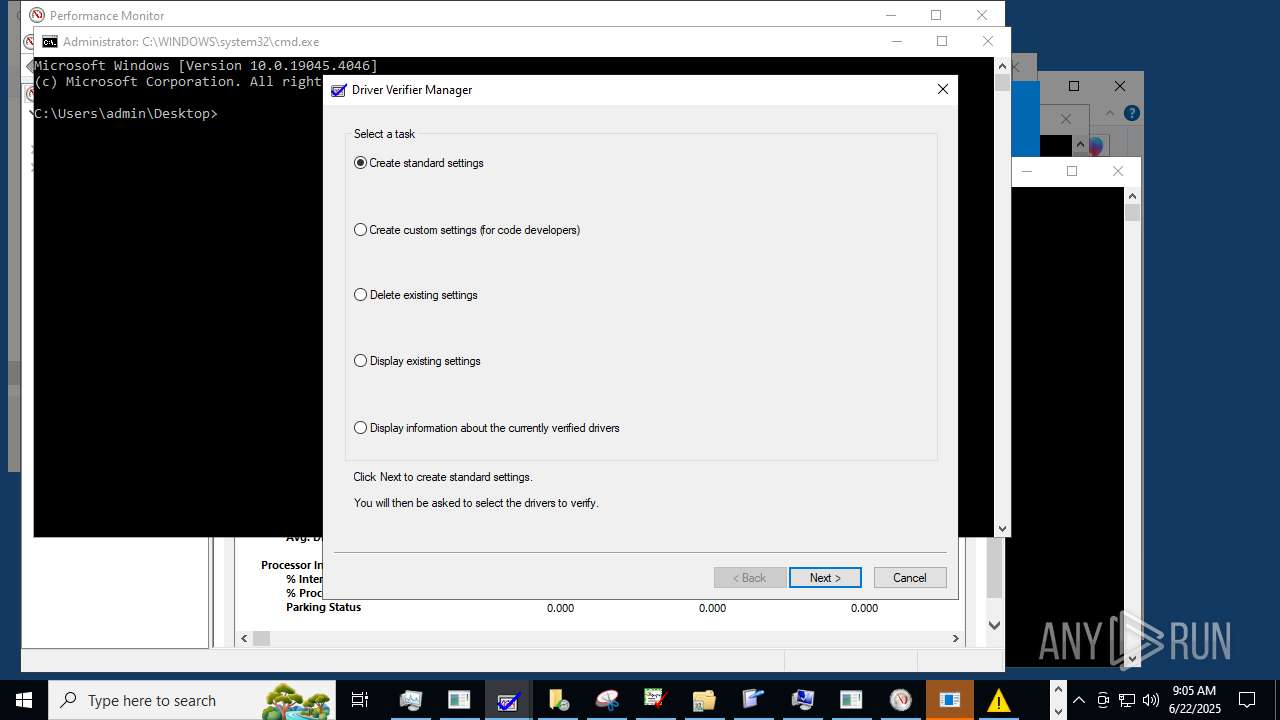Image resolution: width=1280 pixels, height=720 pixels.
Task: Click the Meet Now tray icon
Action: pos(1103,700)
